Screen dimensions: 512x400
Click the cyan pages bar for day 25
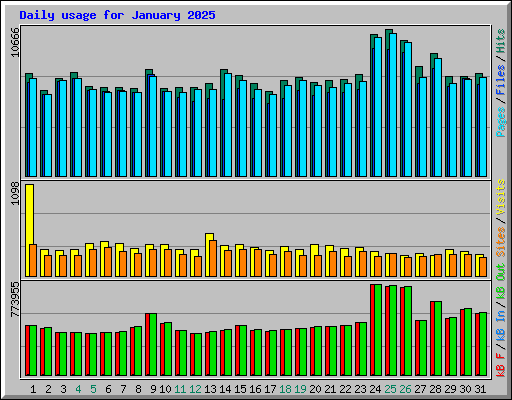pyautogui.click(x=393, y=105)
